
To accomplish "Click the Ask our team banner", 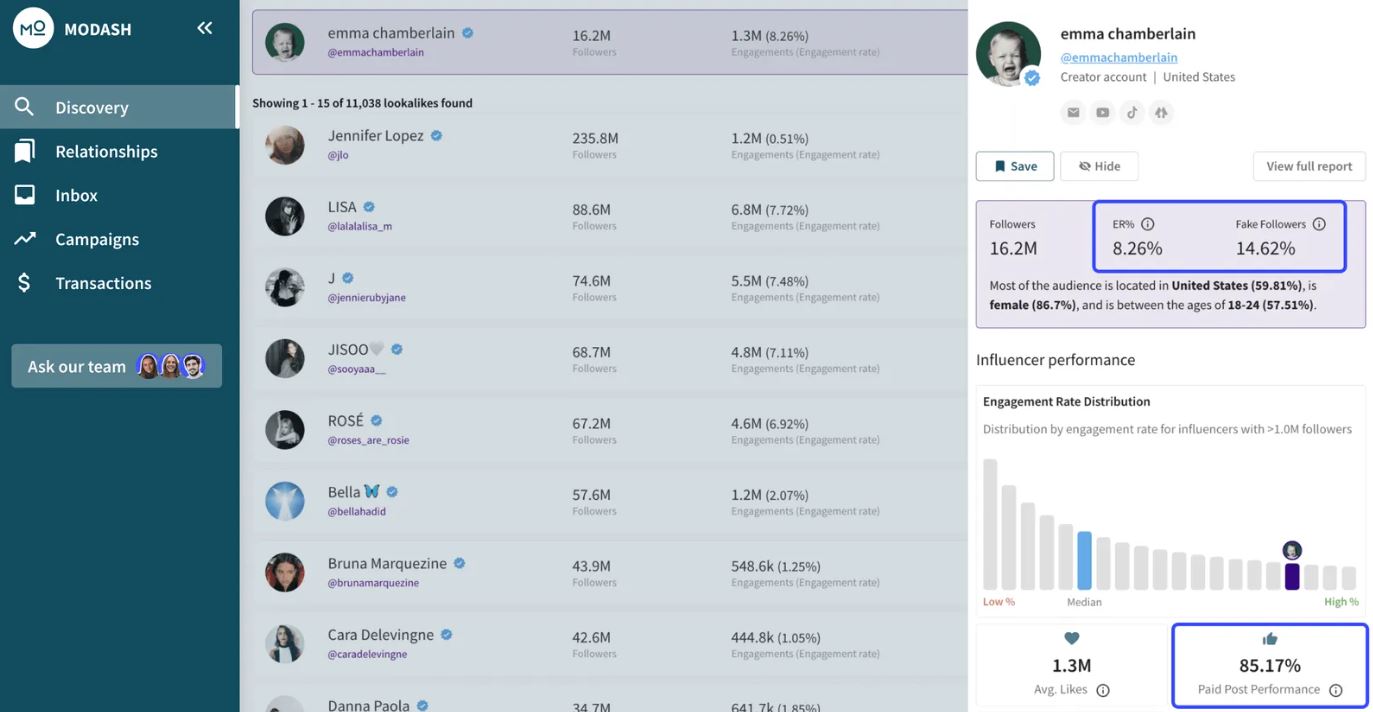I will [x=116, y=366].
